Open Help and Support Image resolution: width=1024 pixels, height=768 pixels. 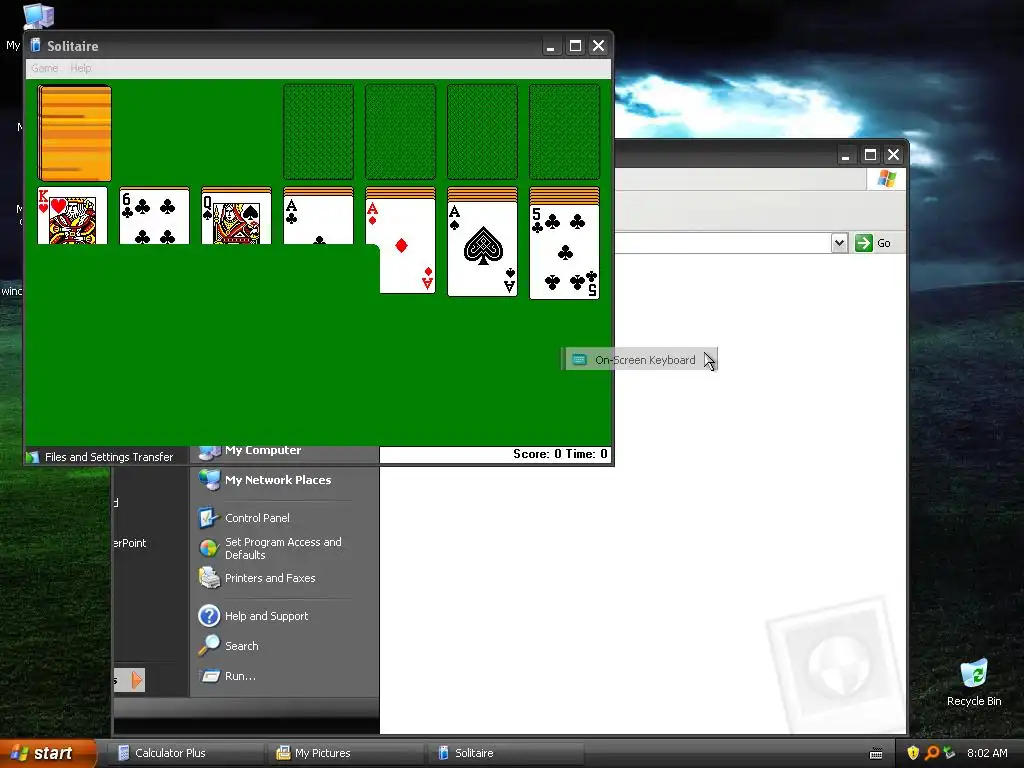[266, 616]
